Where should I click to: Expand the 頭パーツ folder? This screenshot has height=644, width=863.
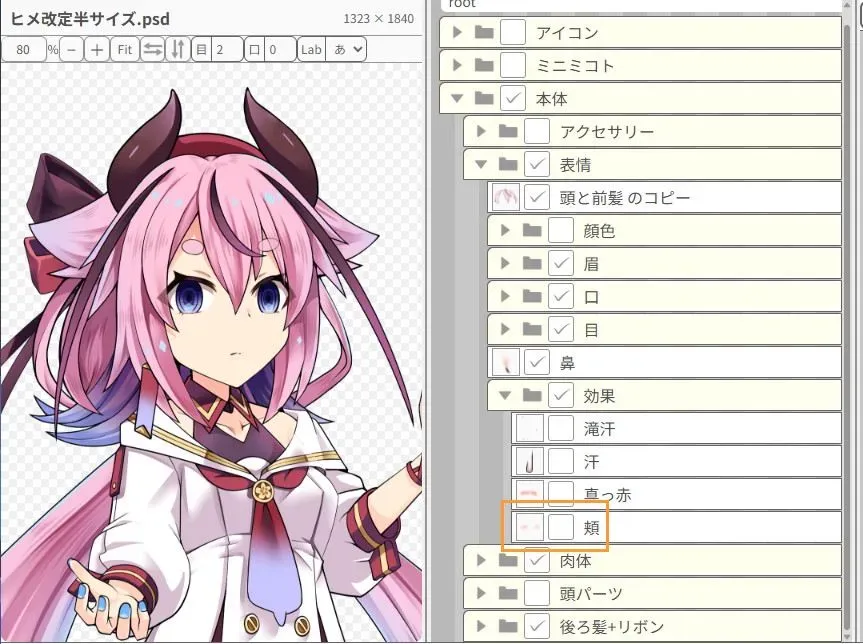tap(482, 594)
